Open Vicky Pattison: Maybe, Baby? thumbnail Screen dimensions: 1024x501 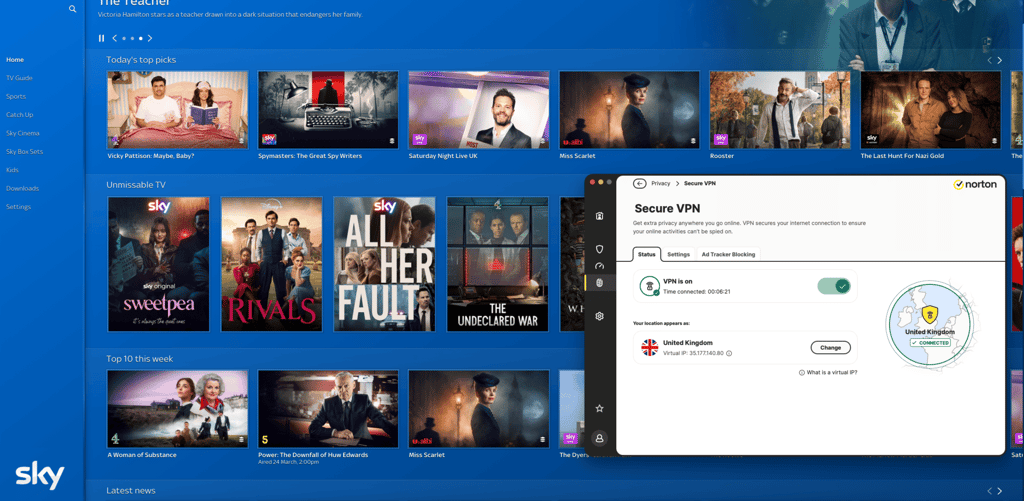(178, 110)
